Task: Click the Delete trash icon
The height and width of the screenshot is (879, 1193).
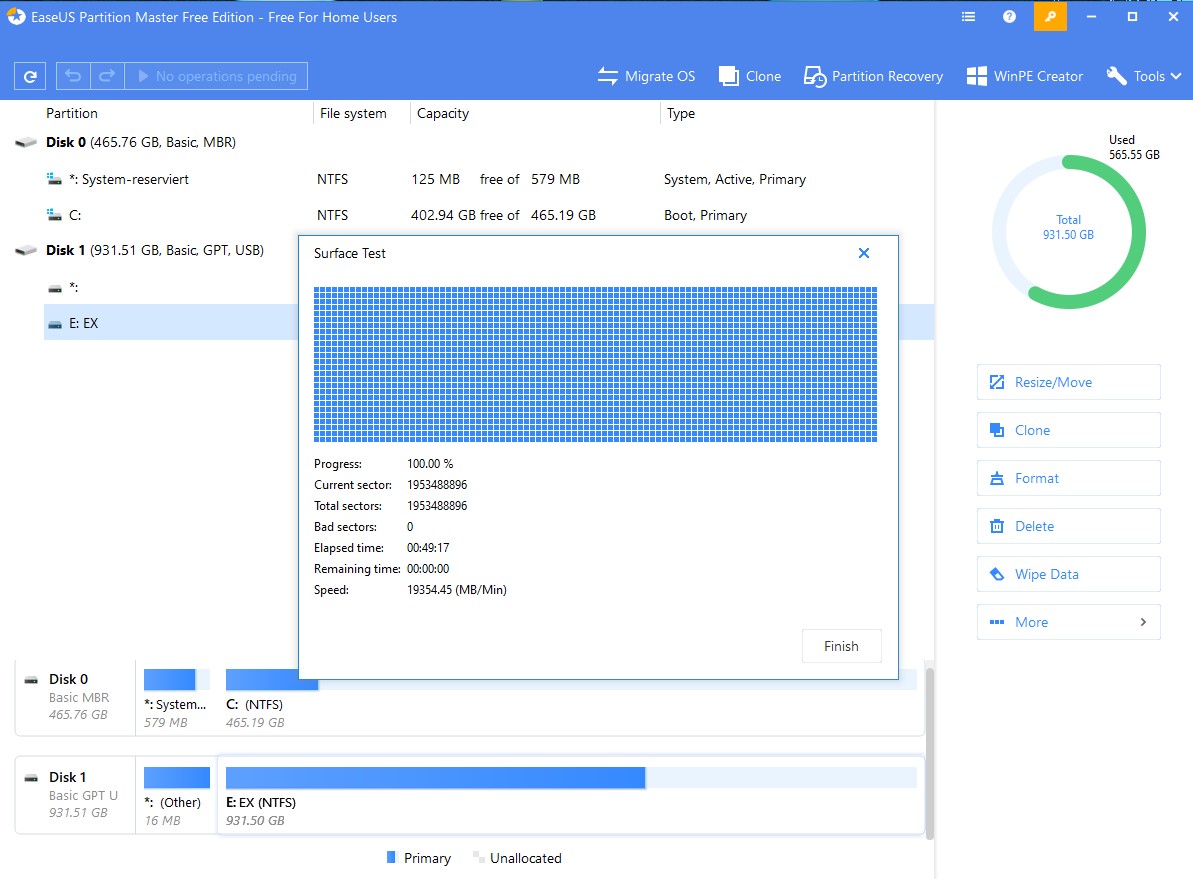Action: tap(997, 526)
